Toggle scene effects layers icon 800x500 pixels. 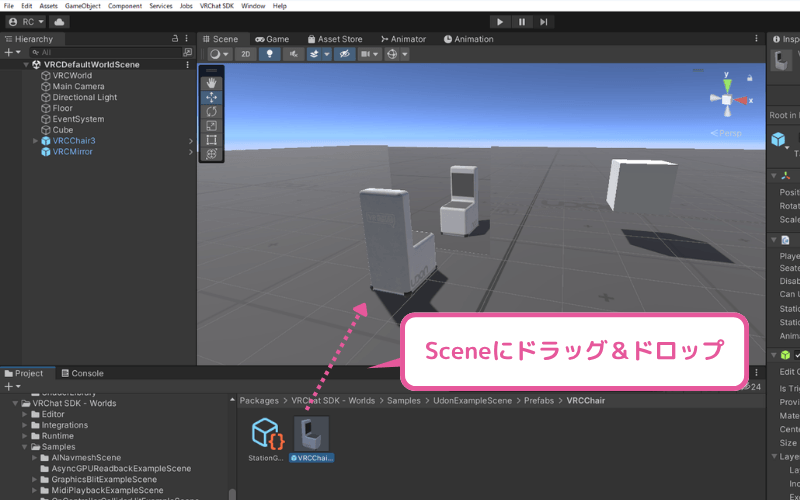point(314,54)
